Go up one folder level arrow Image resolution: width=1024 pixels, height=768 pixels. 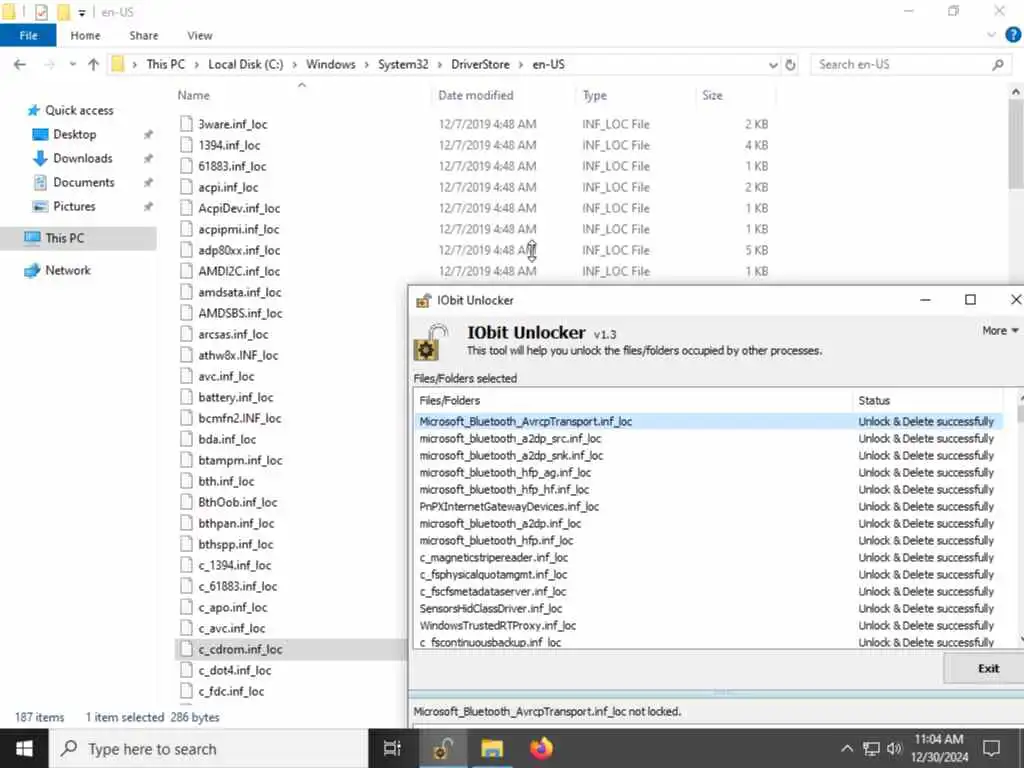click(93, 64)
